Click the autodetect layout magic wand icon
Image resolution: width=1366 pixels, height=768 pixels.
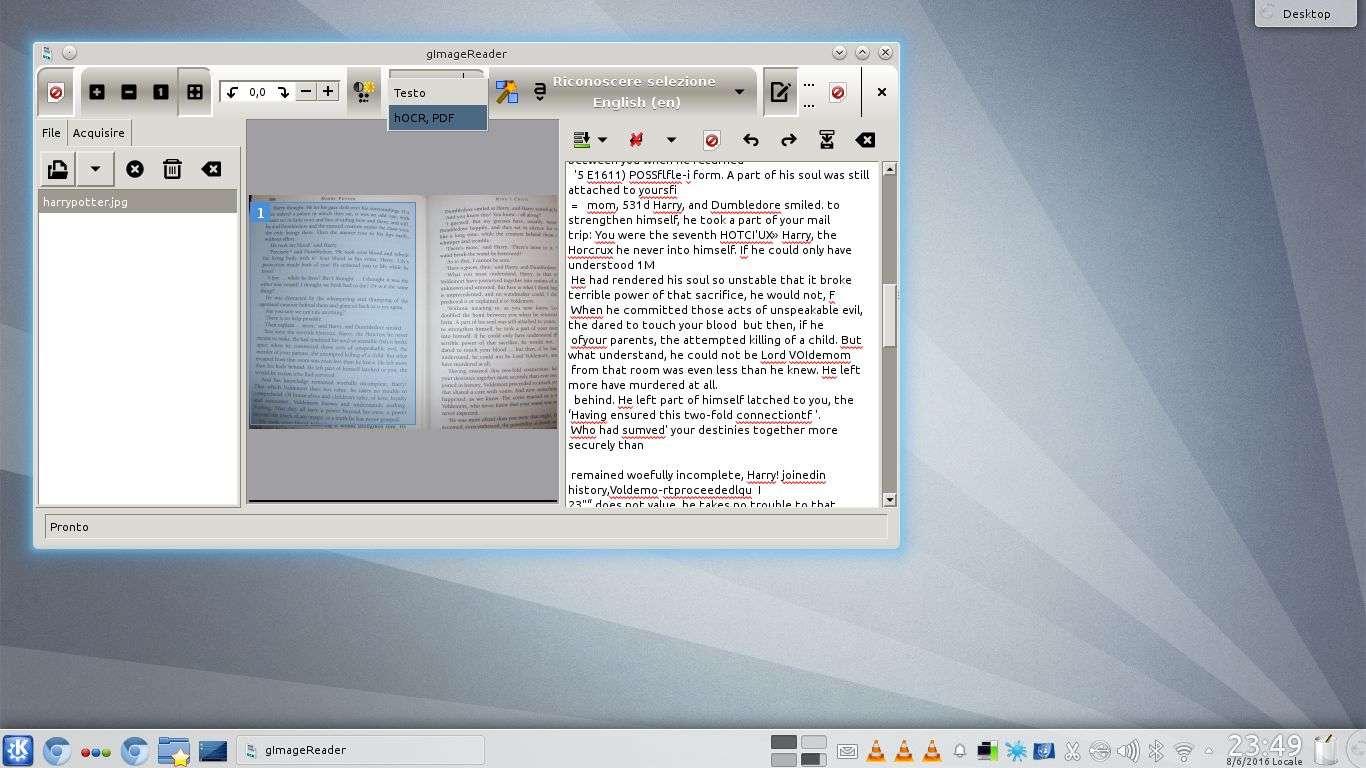point(507,92)
